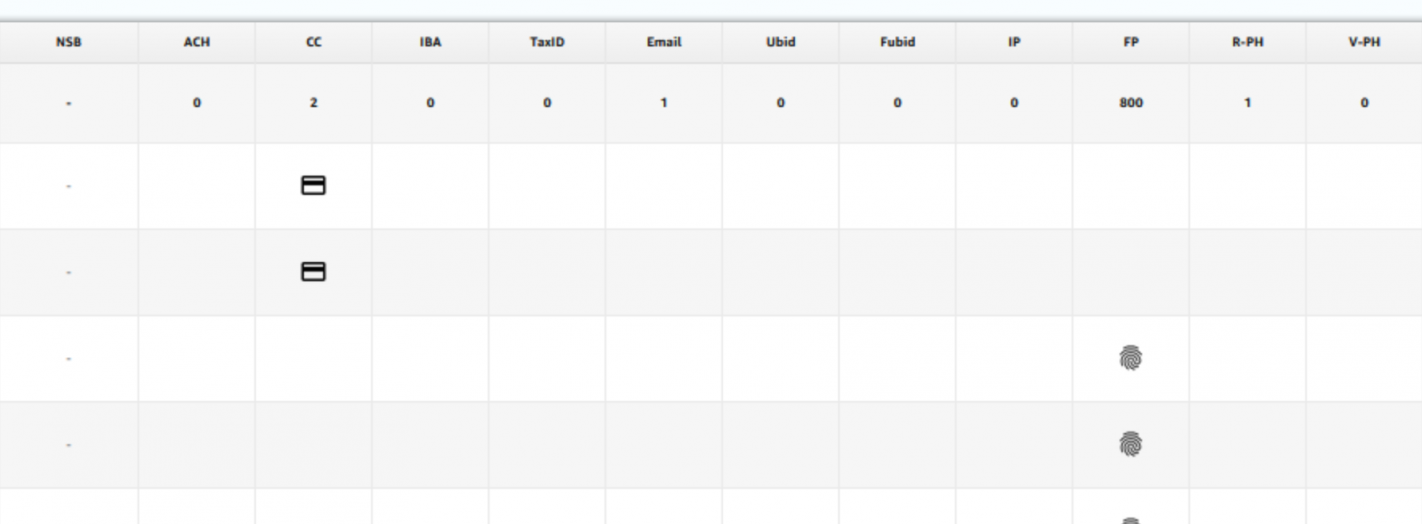
Task: Click the V-PH column header
Action: [x=1364, y=43]
